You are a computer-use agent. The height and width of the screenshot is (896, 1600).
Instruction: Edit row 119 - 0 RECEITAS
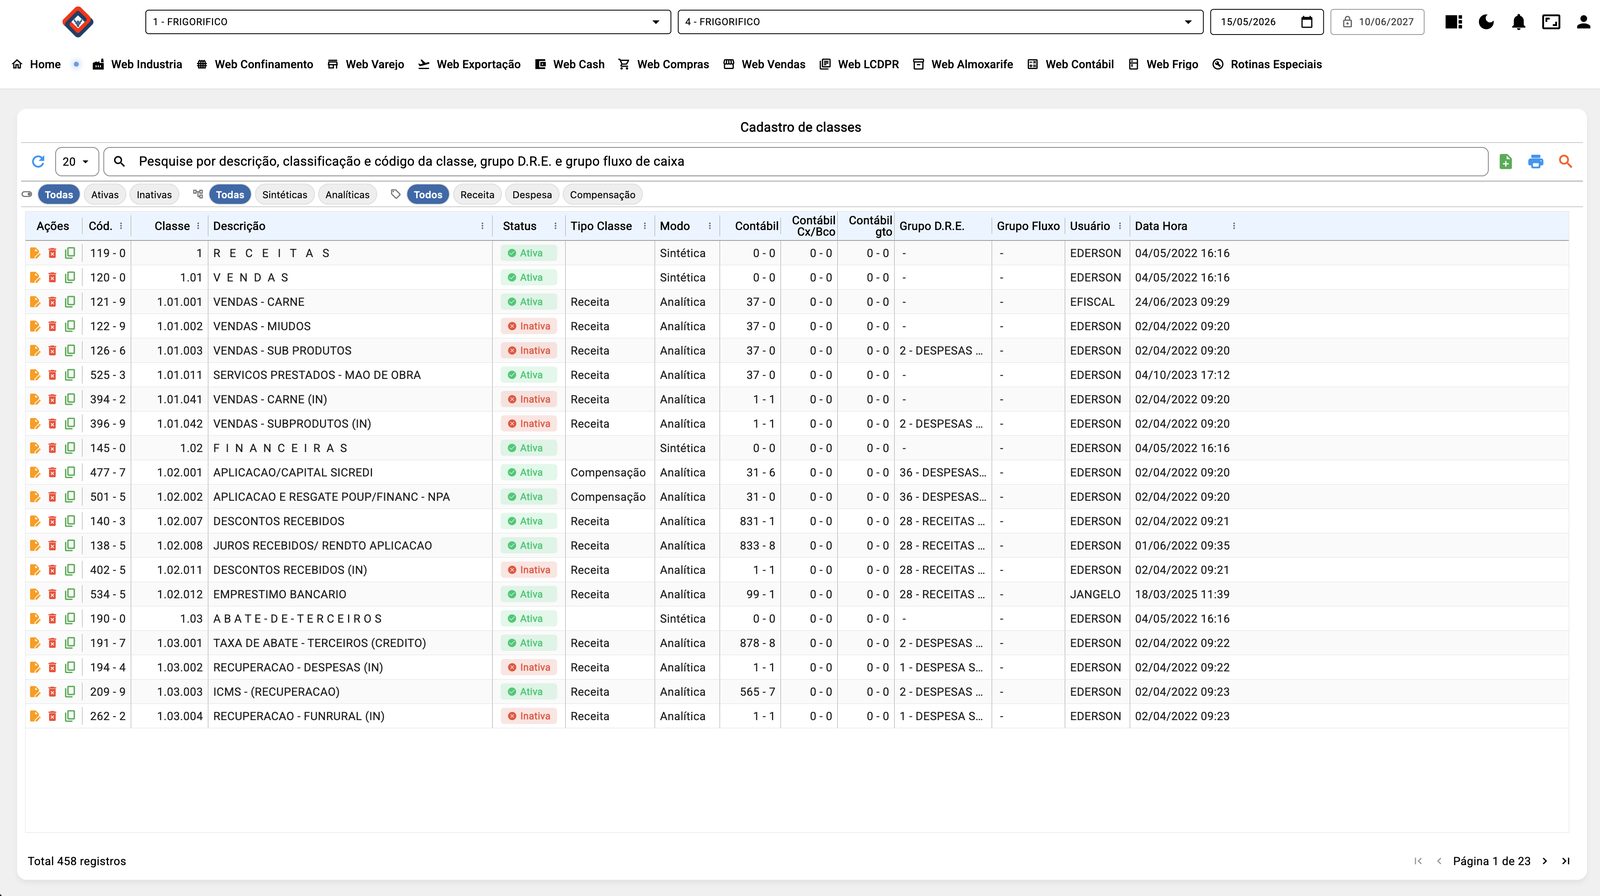tap(35, 253)
